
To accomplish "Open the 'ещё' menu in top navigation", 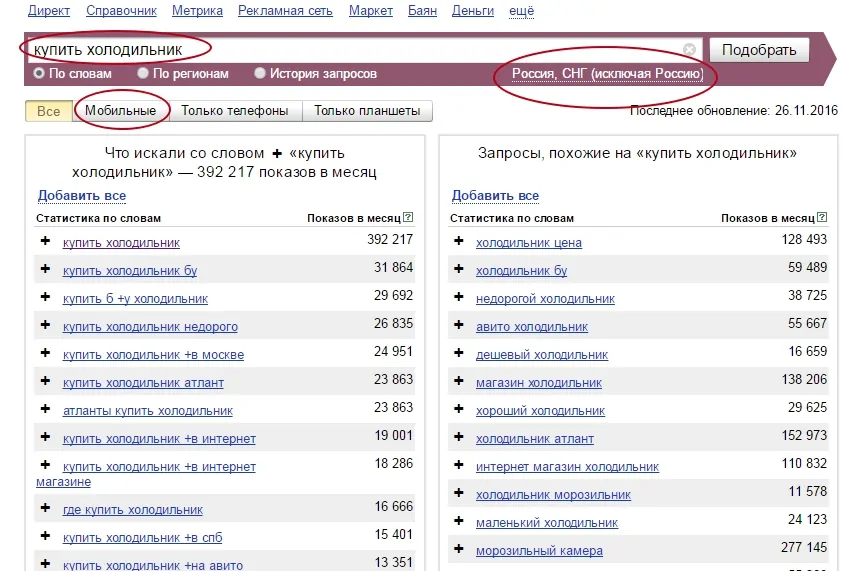I will 521,11.
